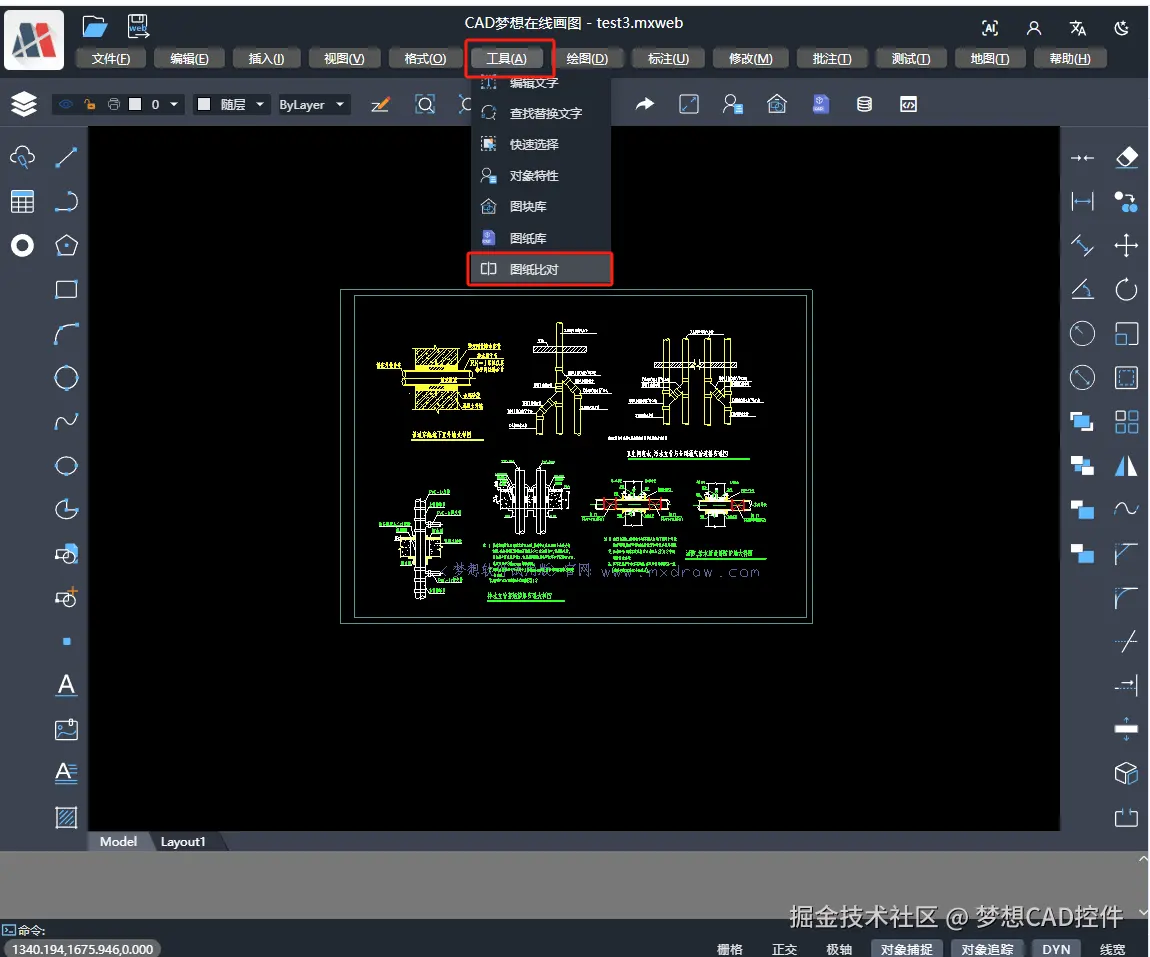Toggle 正交 ortho mode
Image resolution: width=1150 pixels, height=957 pixels.
[x=784, y=949]
